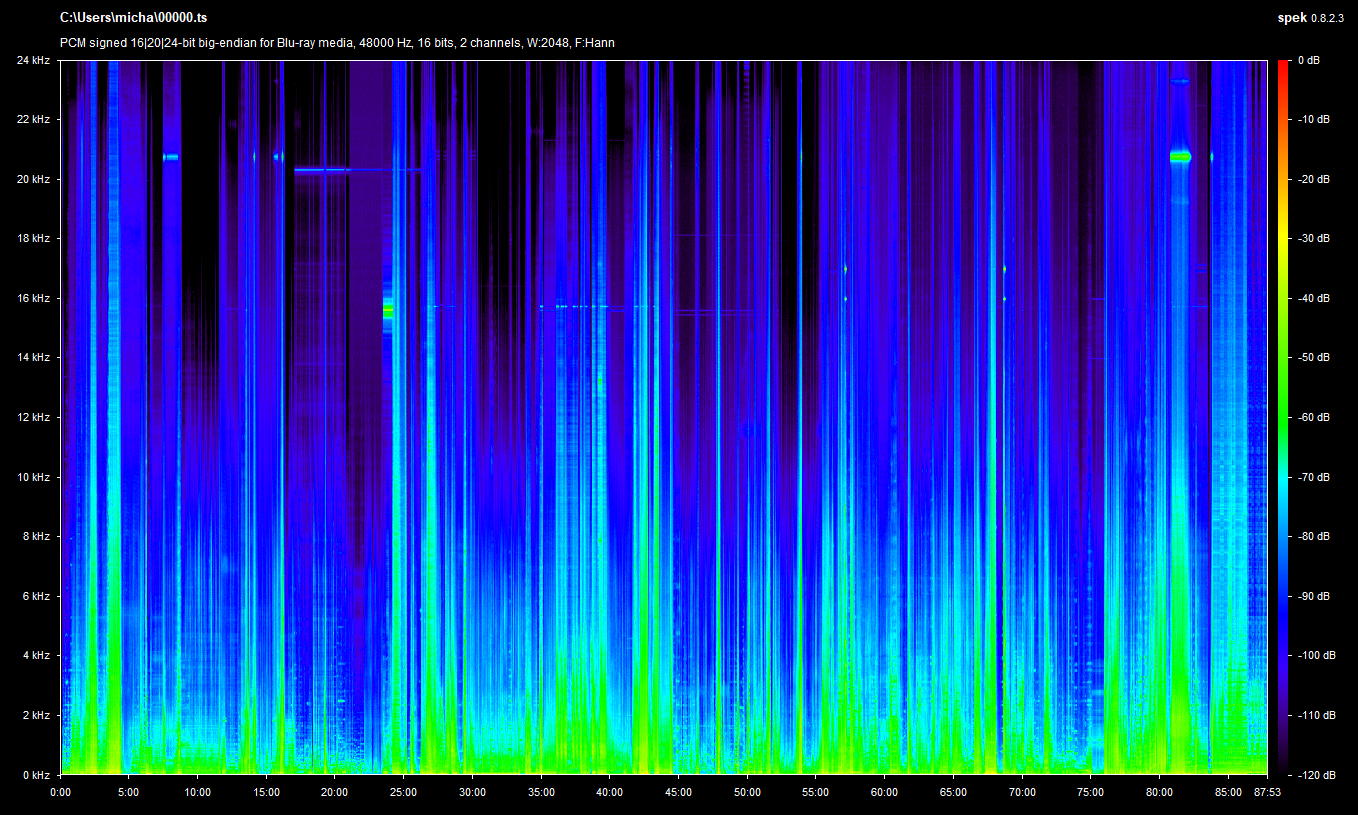This screenshot has height=815, width=1358.
Task: Select the 0 kHz frequency axis label
Action: [35, 775]
